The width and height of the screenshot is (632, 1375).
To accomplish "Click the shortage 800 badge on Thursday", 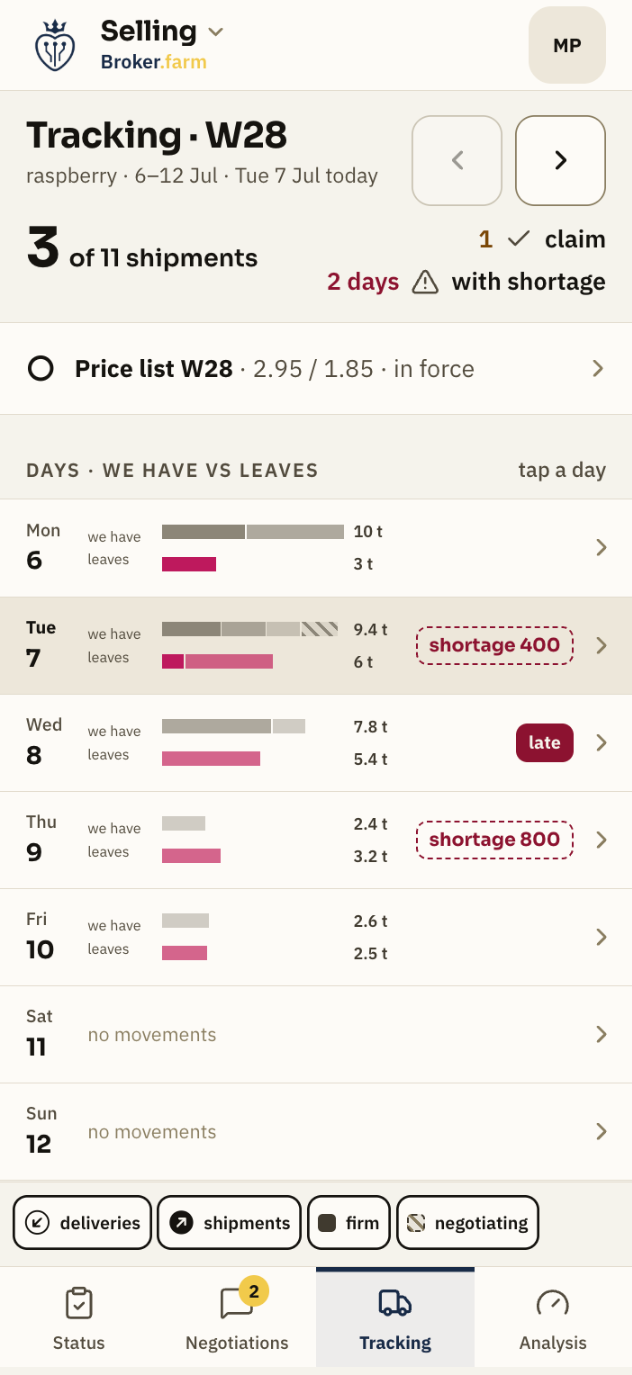I will pos(495,839).
